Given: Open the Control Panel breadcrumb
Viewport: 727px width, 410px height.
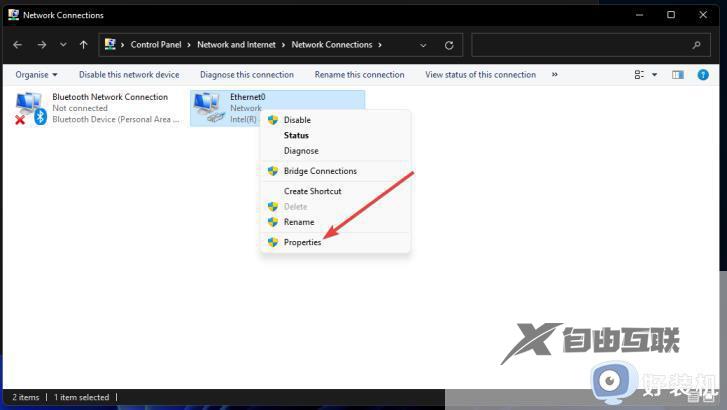Looking at the screenshot, I should click(x=156, y=45).
